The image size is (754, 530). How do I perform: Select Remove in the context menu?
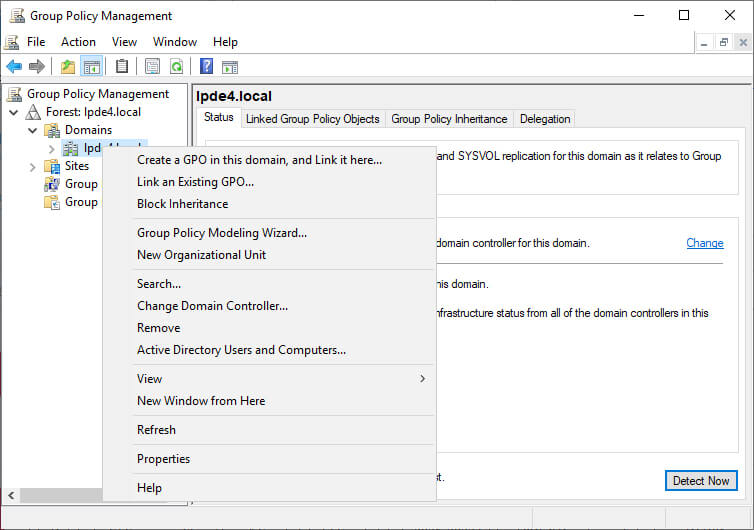(270, 328)
